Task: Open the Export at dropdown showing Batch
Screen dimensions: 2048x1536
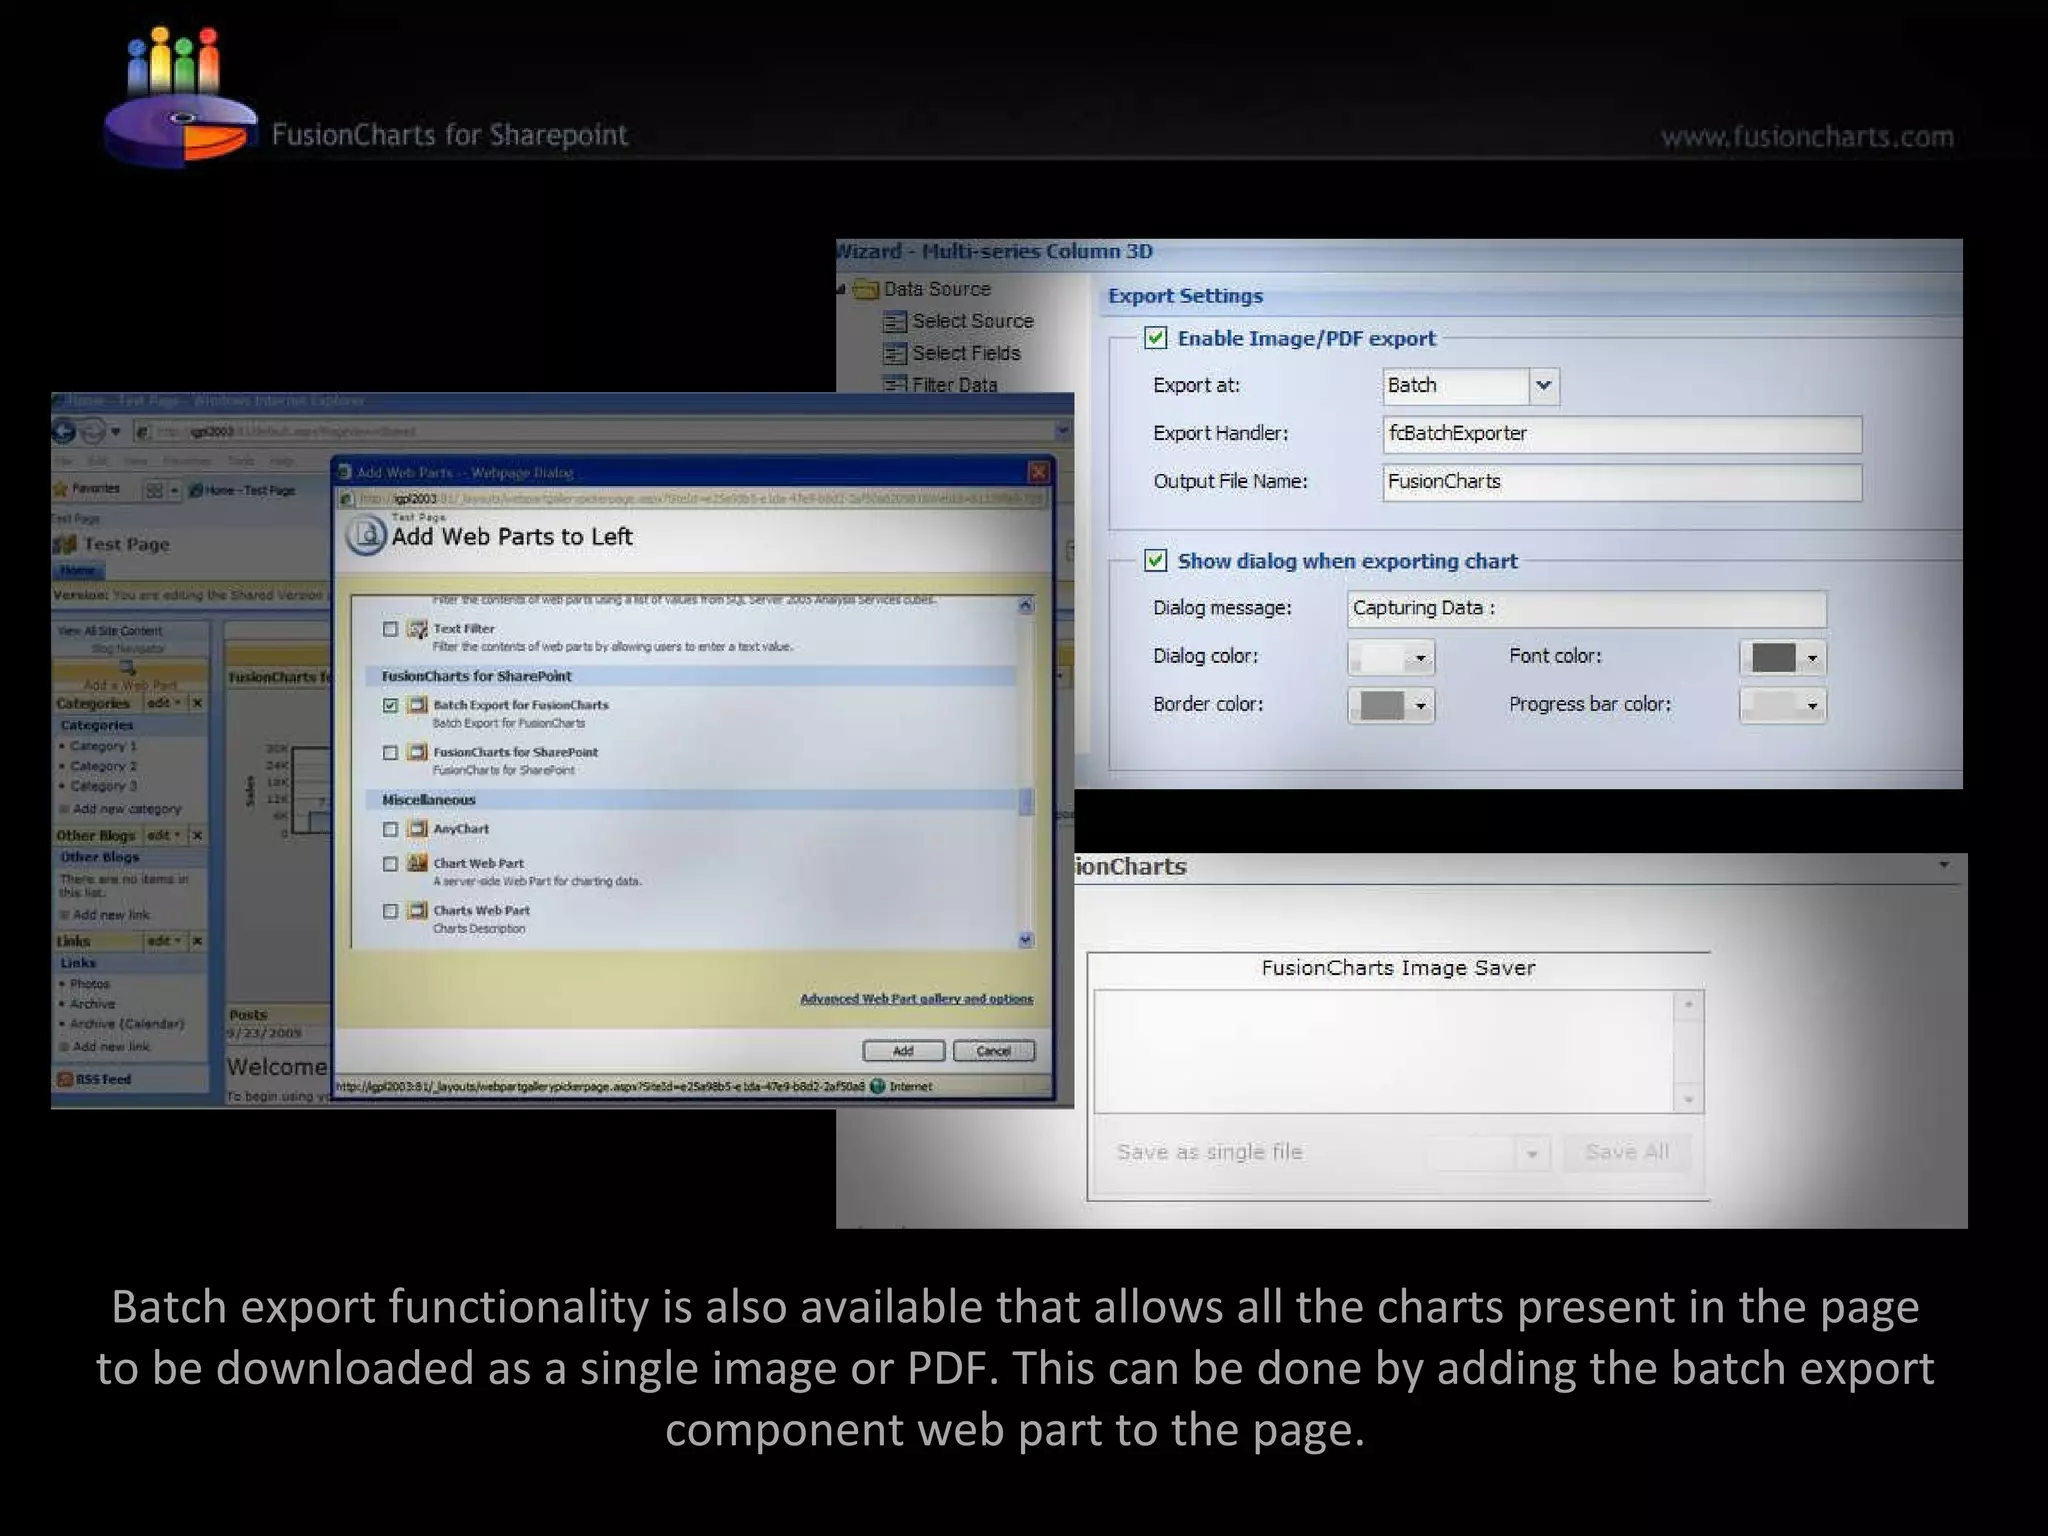Action: tap(1543, 386)
